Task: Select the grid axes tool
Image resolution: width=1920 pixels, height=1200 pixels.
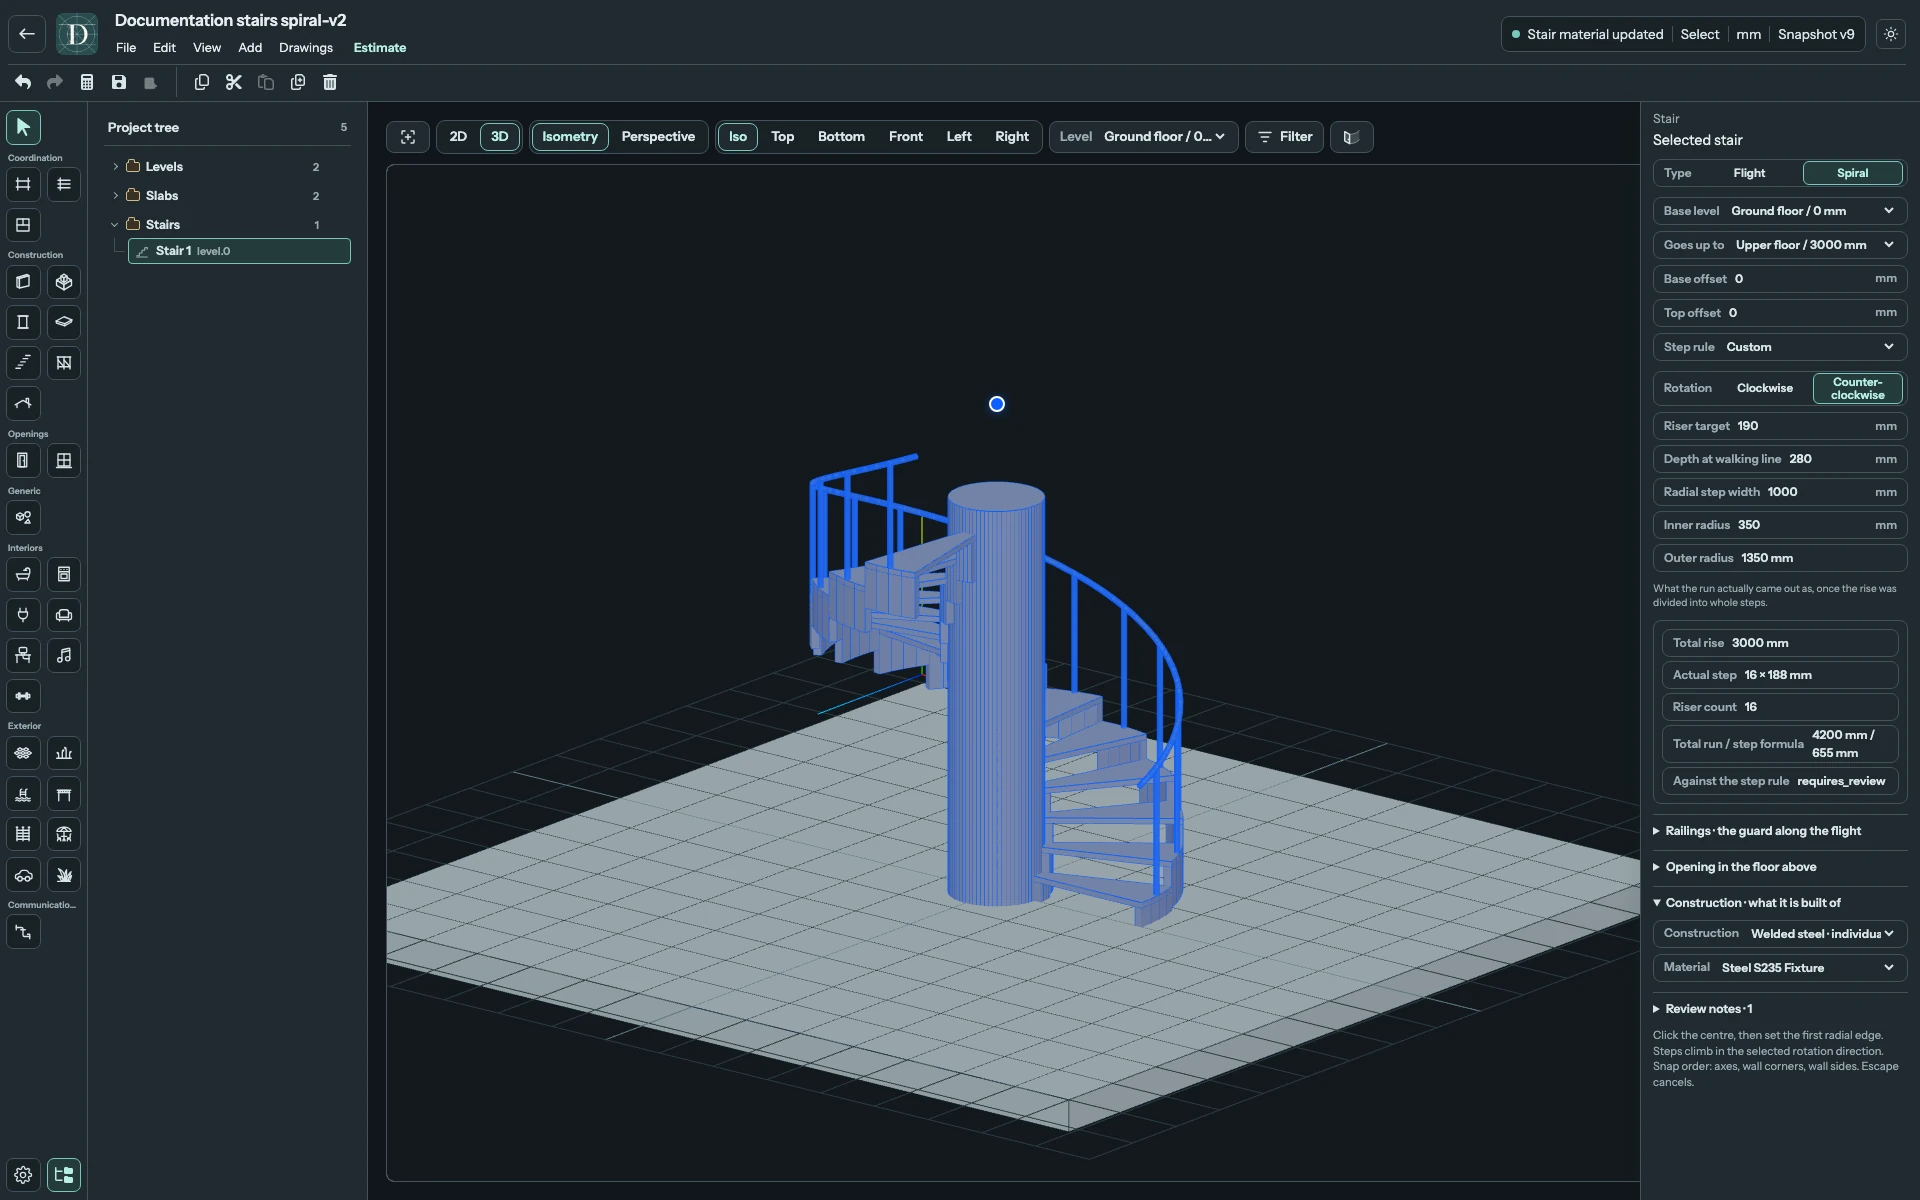Action: coord(23,184)
